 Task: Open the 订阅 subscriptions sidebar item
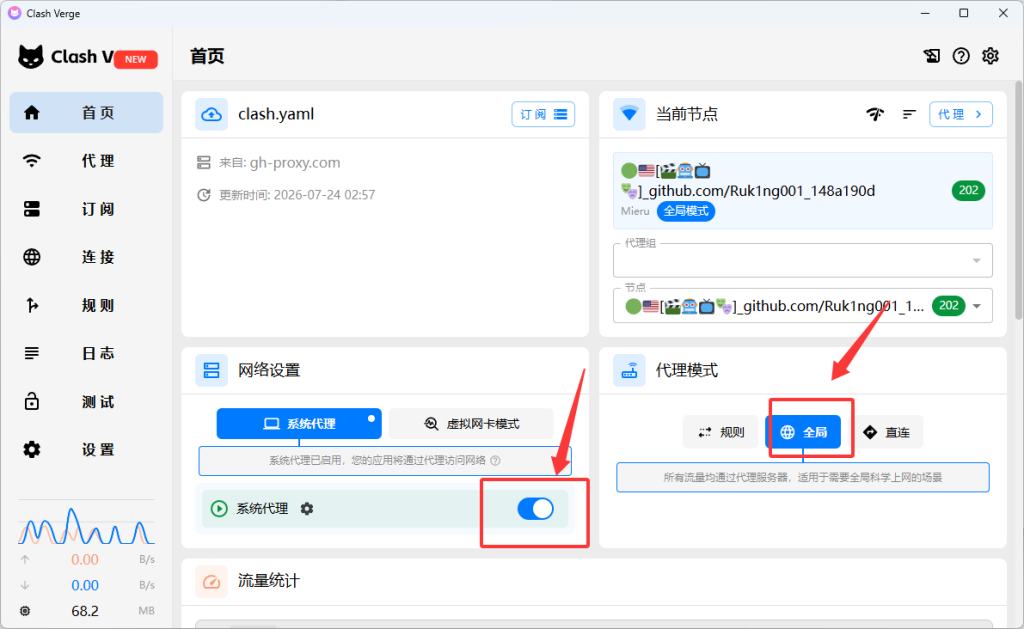click(86, 209)
